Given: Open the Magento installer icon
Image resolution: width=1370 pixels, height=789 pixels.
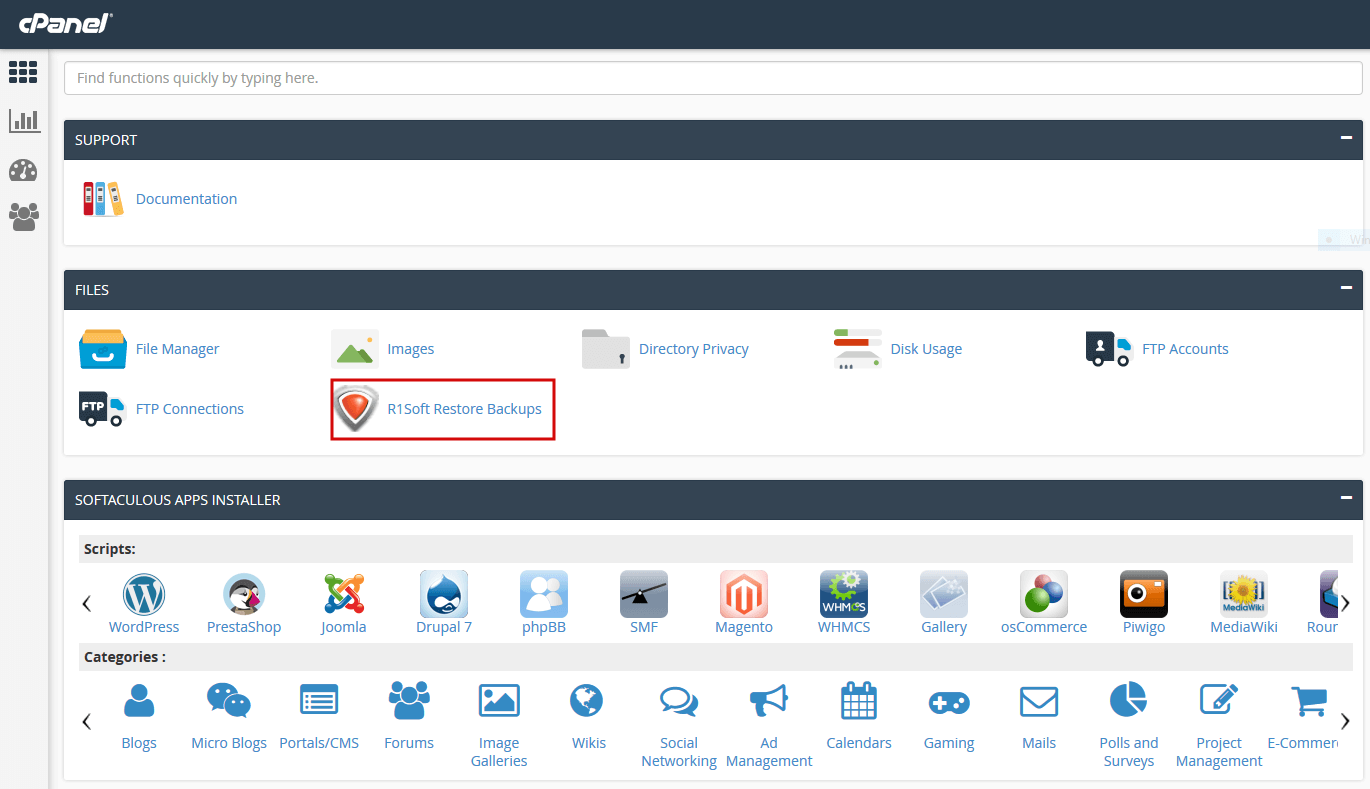Looking at the screenshot, I should (743, 592).
